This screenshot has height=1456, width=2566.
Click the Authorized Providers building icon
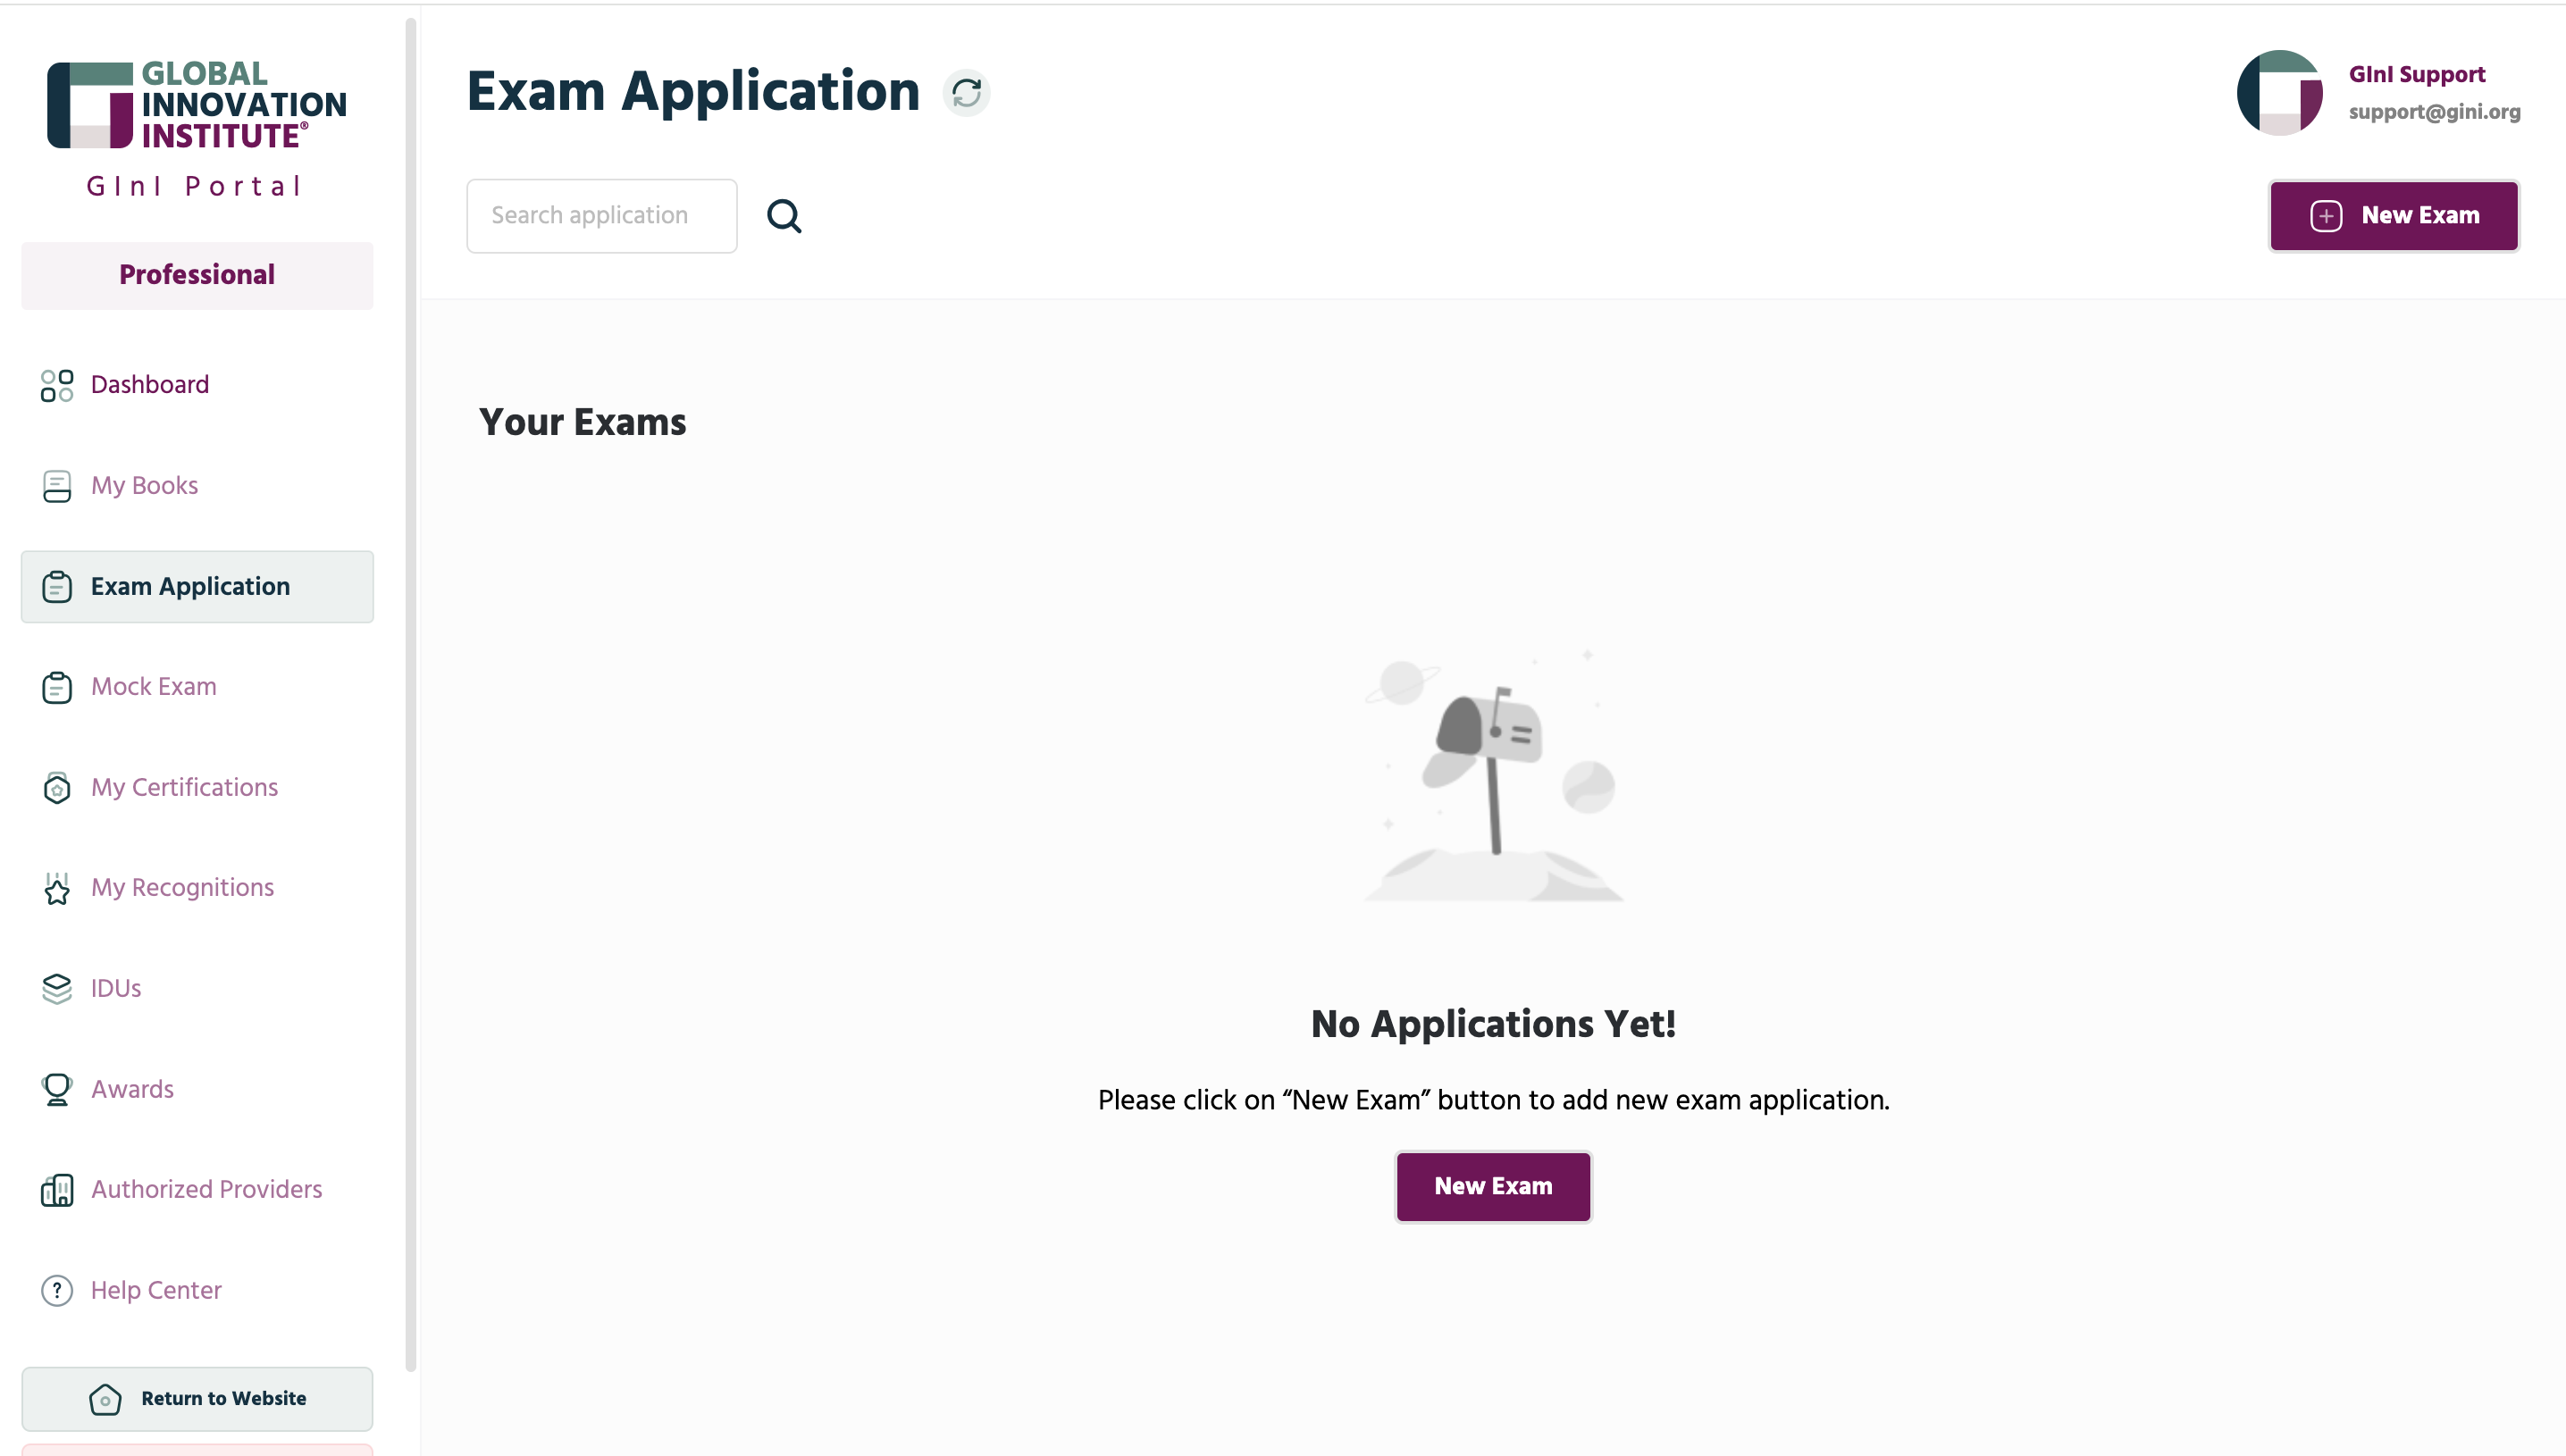(x=57, y=1190)
